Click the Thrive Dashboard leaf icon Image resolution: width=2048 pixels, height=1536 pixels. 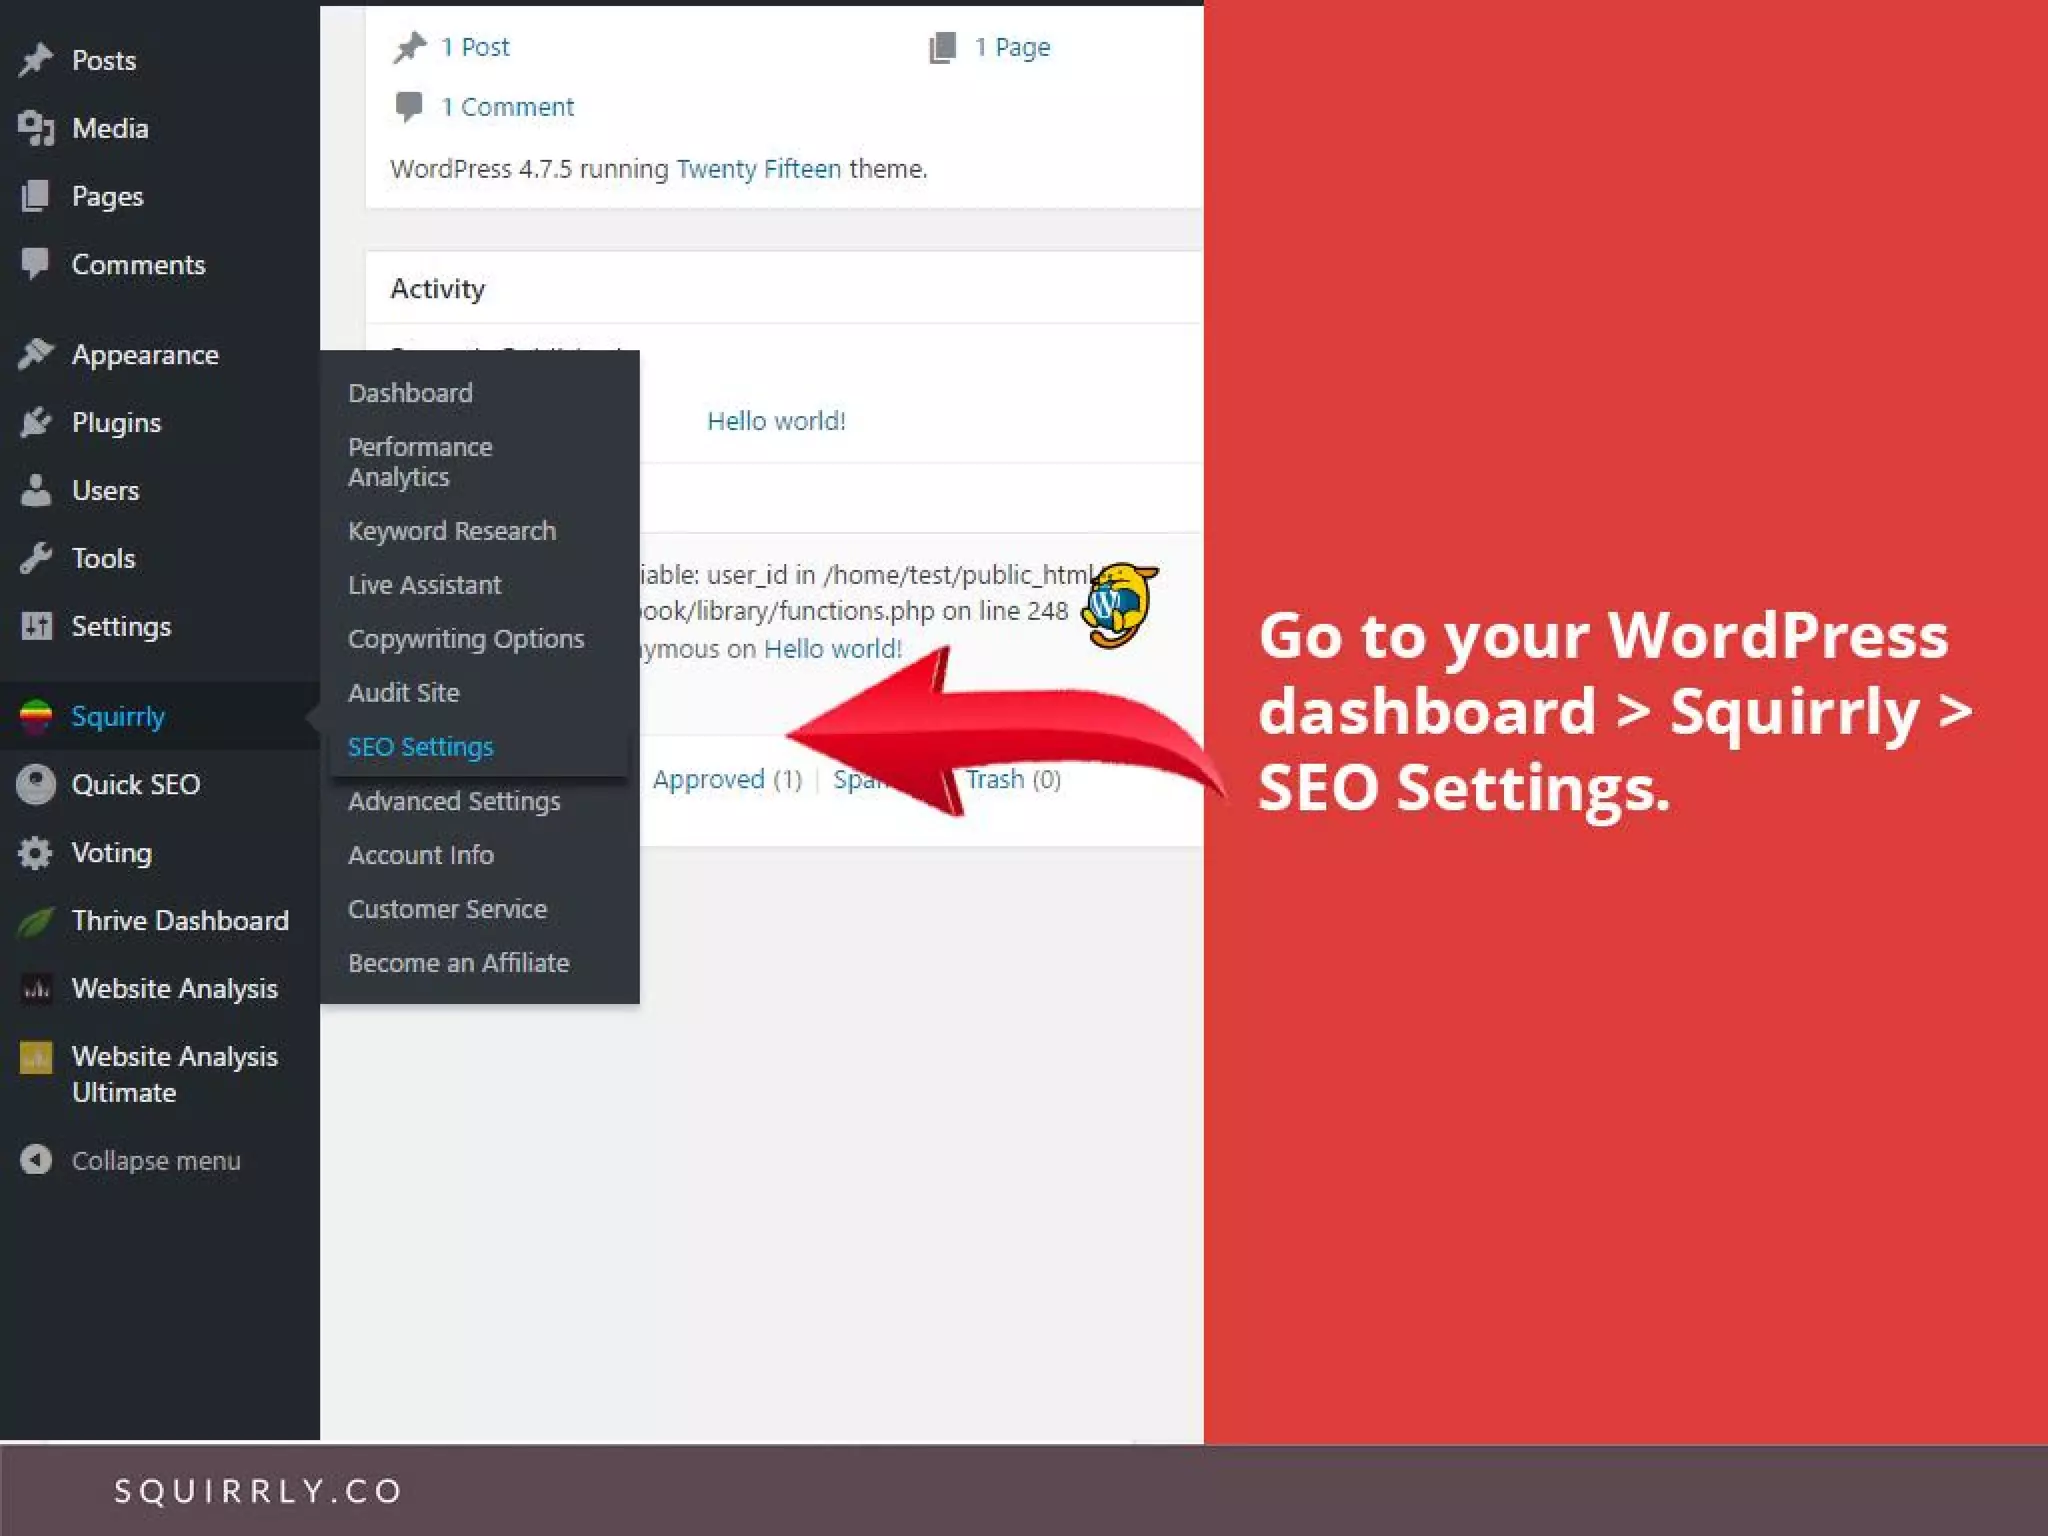click(x=36, y=921)
